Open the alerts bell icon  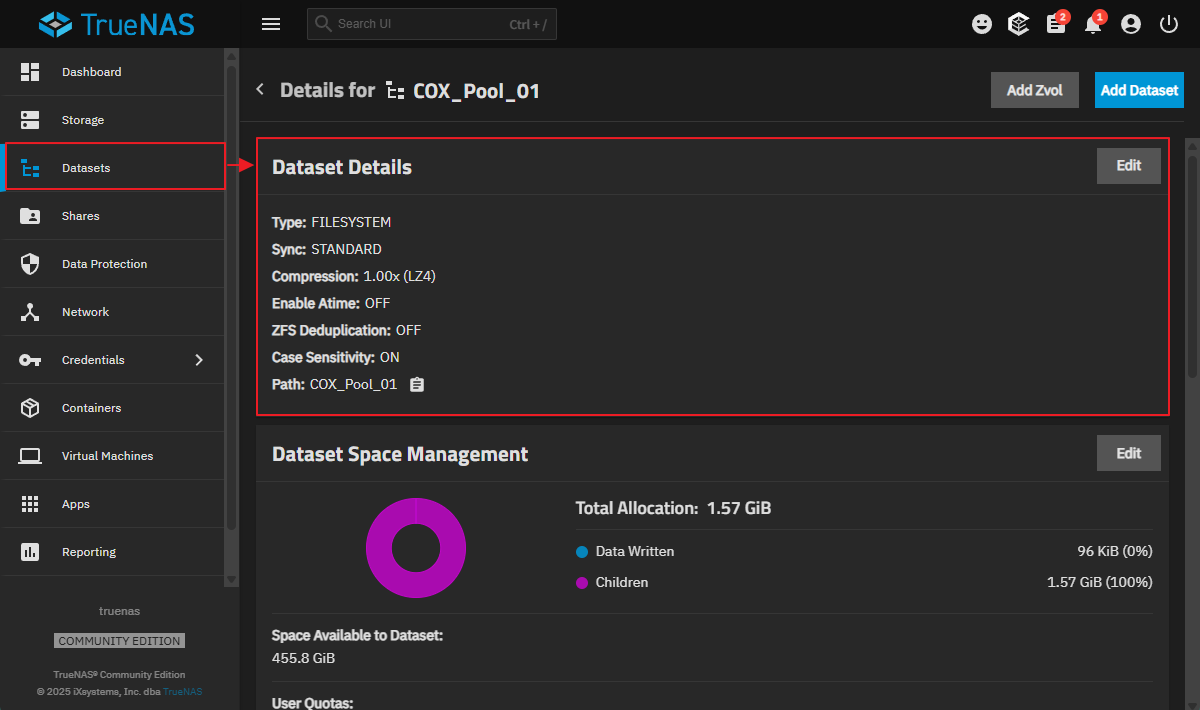coord(1093,24)
